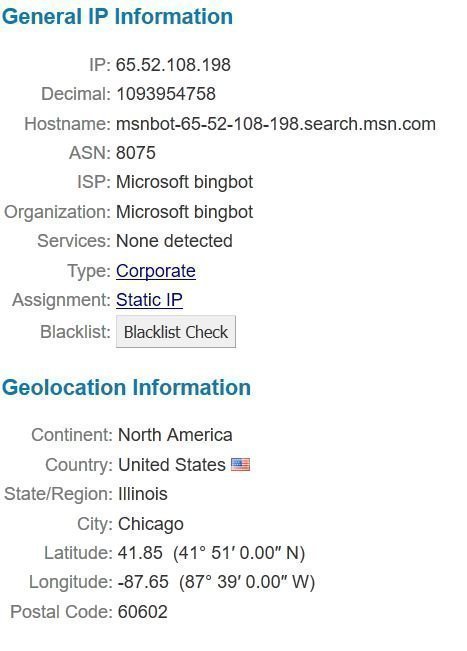Click the None detected services text
Image resolution: width=467 pixels, height=651 pixels.
coord(174,241)
